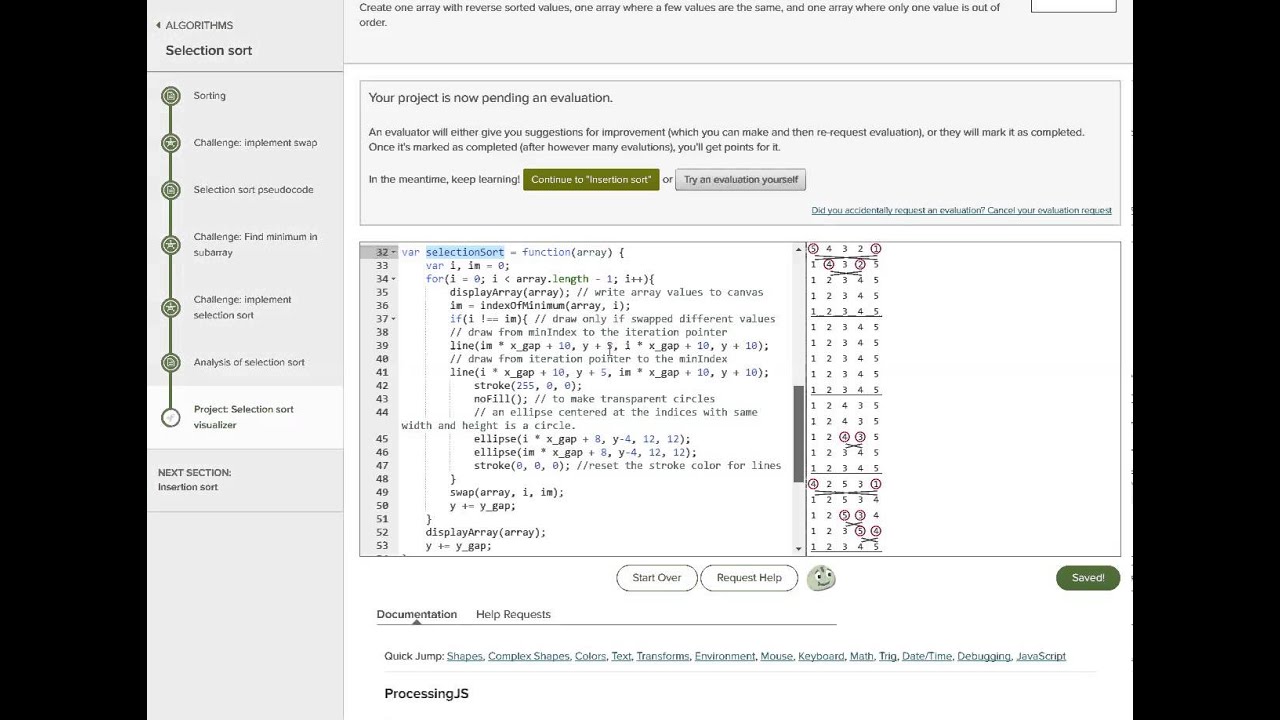Viewport: 1280px width, 720px height.
Task: Click Try an evaluation yourself button
Action: pyautogui.click(x=740, y=180)
